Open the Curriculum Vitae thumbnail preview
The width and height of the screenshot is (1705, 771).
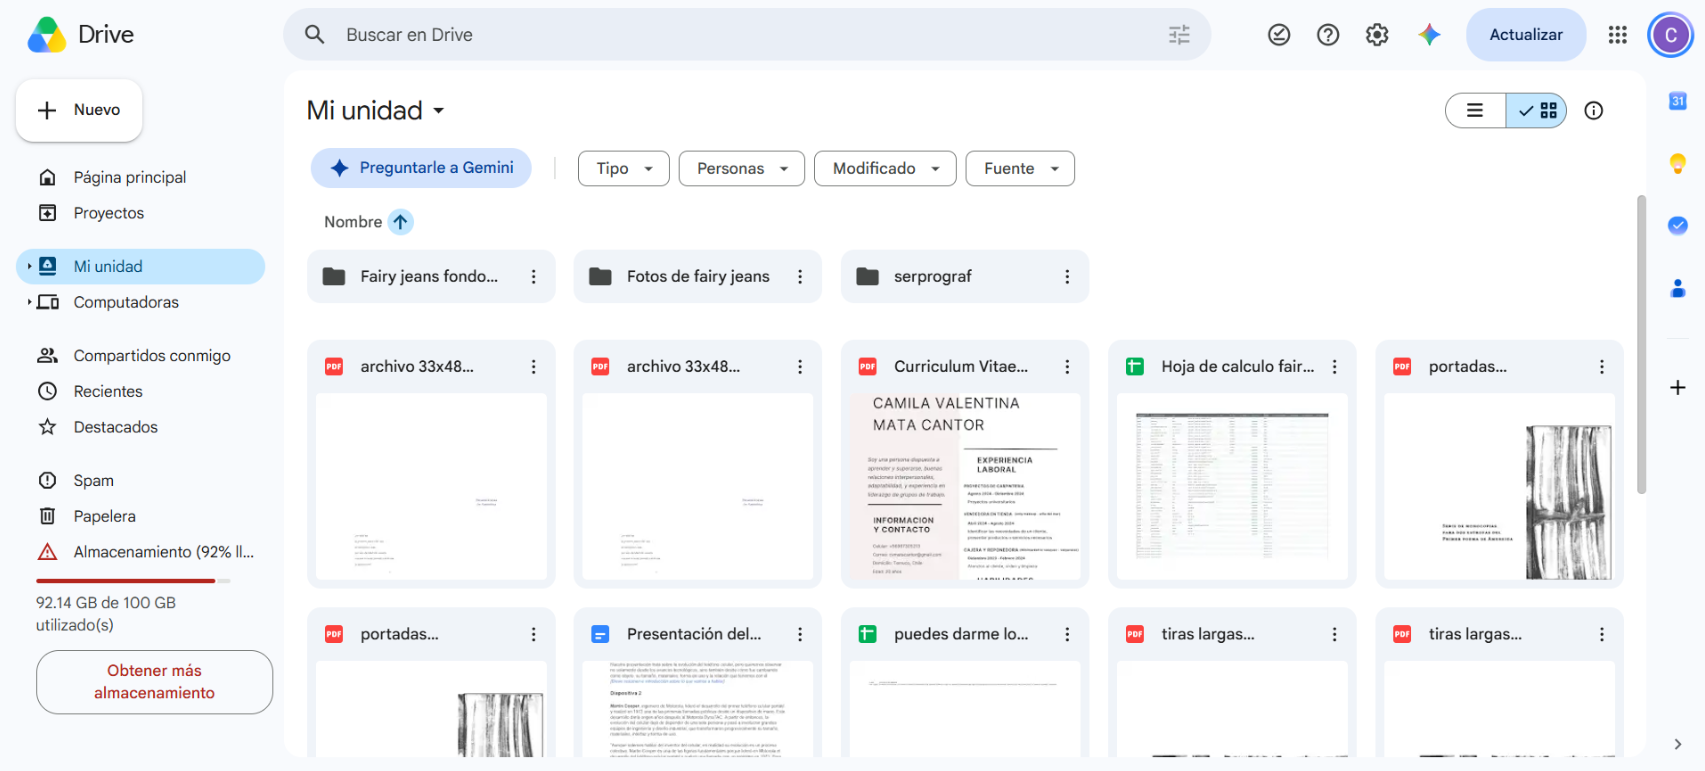coord(965,486)
